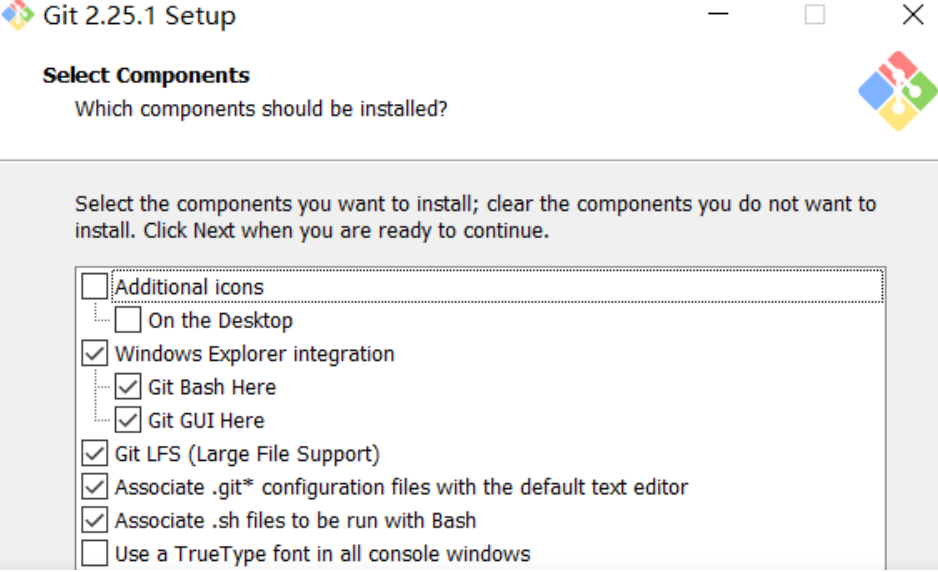Click the large Git logo in the header

[x=896, y=91]
